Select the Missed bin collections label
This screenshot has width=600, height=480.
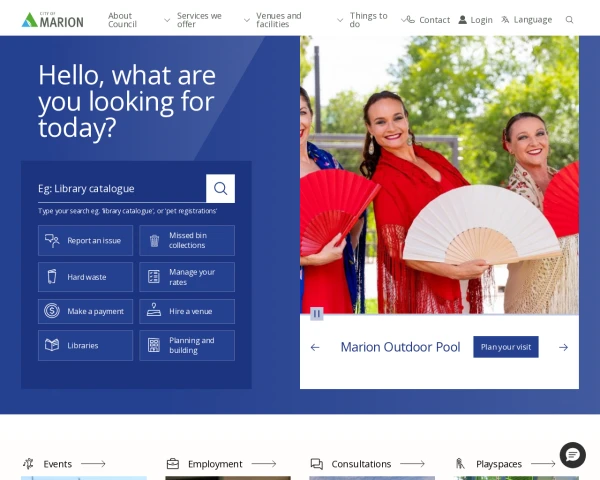(x=188, y=240)
